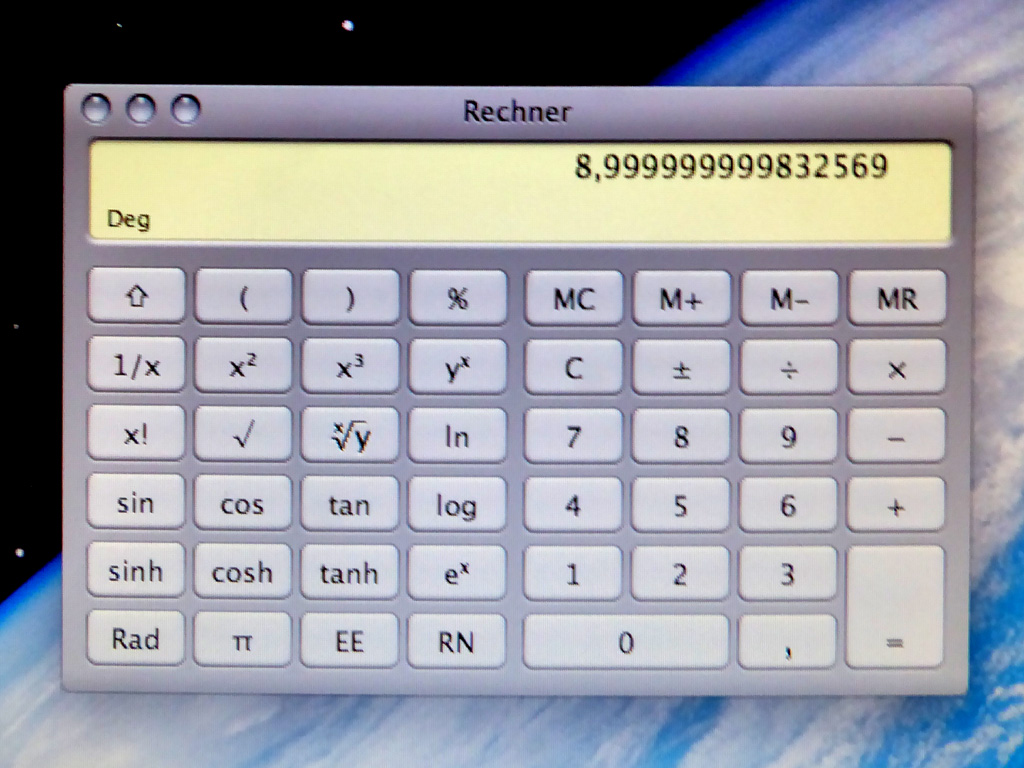Compute natural log with ln
This screenshot has width=1024, height=768.
pyautogui.click(x=457, y=436)
